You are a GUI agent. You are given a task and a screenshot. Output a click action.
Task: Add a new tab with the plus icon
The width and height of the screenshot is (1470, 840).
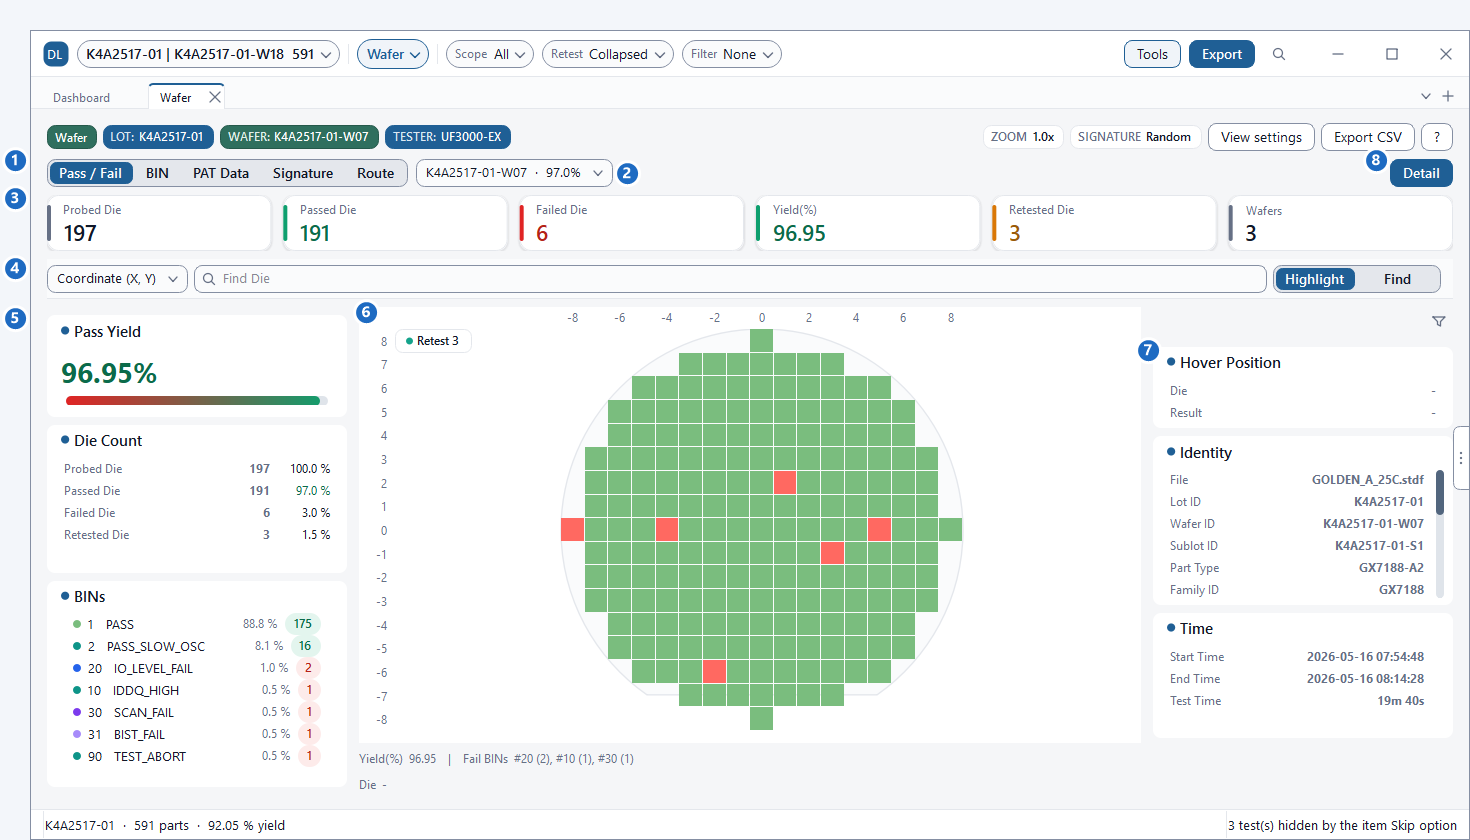[x=1447, y=96]
